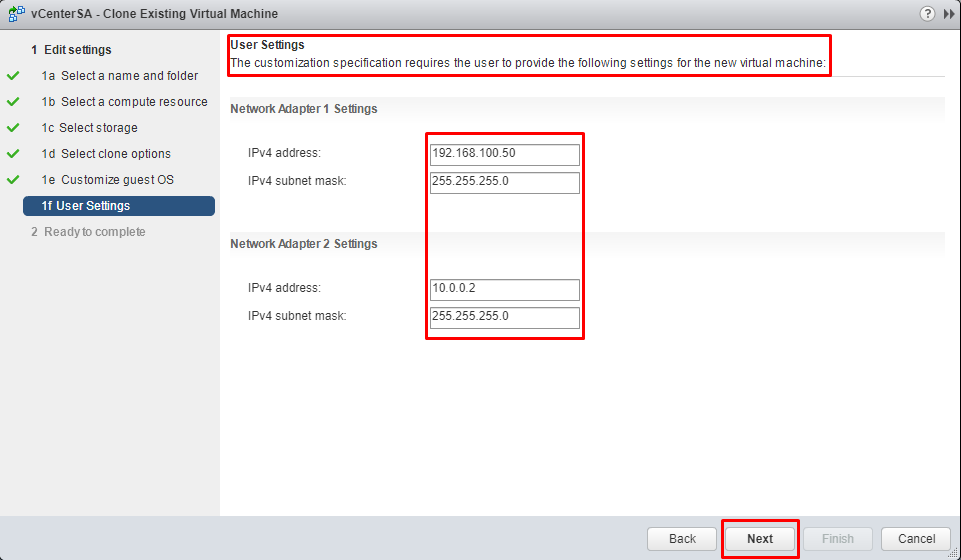The image size is (961, 560).
Task: Click the User Settings page title
Action: click(x=267, y=45)
